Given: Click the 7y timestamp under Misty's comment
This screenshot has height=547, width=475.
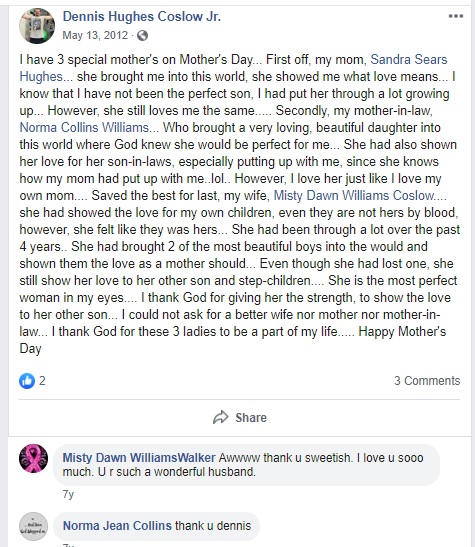Looking at the screenshot, I should pos(68,494).
